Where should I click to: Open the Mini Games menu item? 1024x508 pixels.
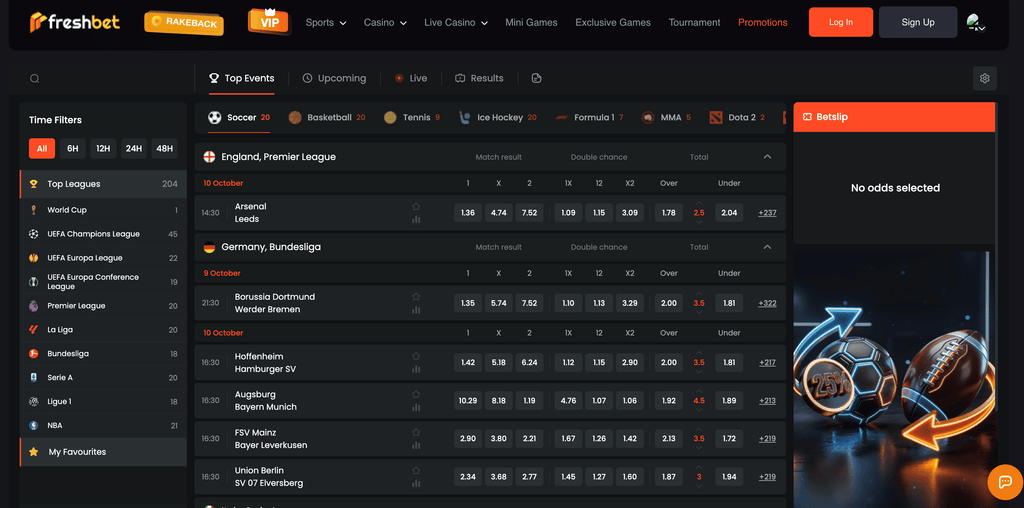point(531,22)
